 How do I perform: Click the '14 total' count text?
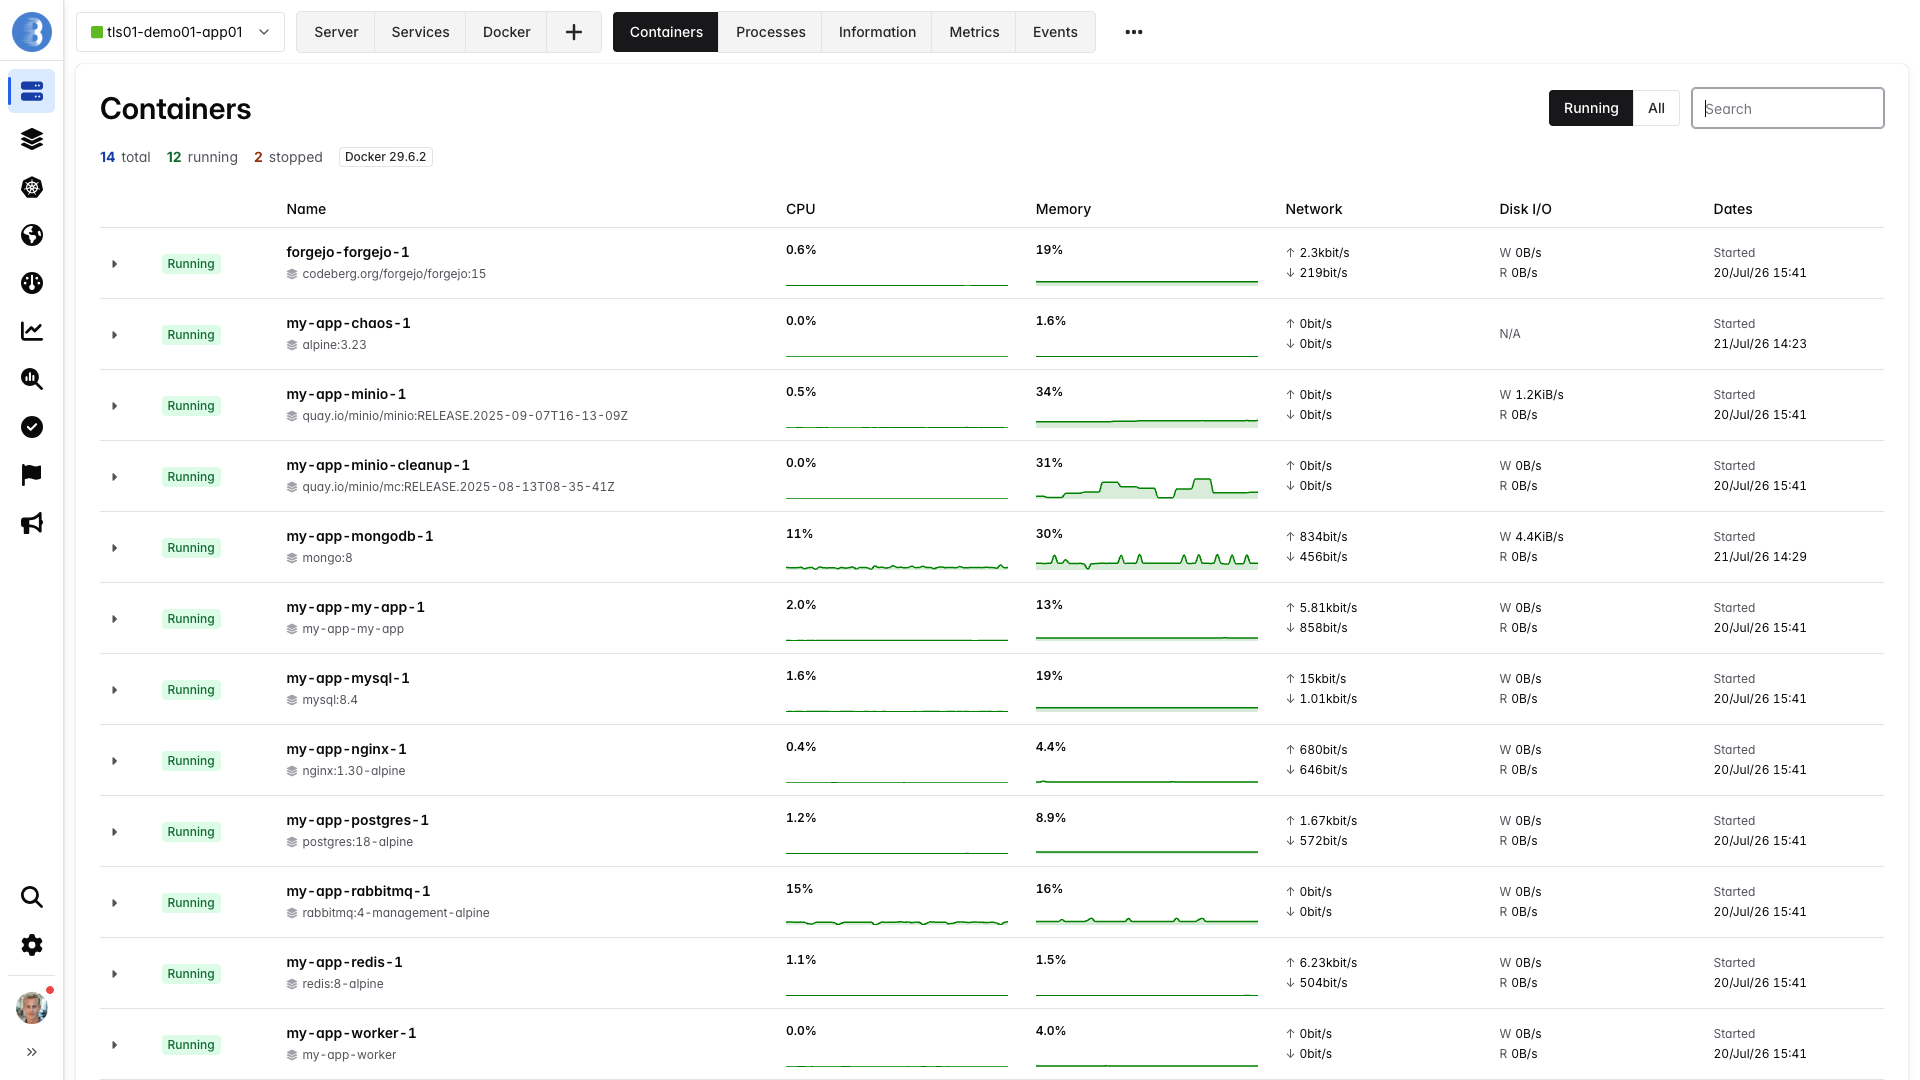(x=125, y=157)
